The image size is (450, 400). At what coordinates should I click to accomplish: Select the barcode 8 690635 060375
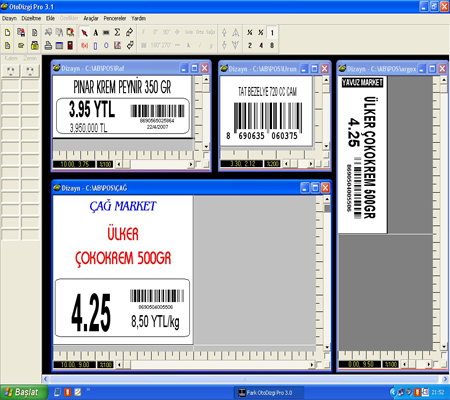pyautogui.click(x=264, y=121)
